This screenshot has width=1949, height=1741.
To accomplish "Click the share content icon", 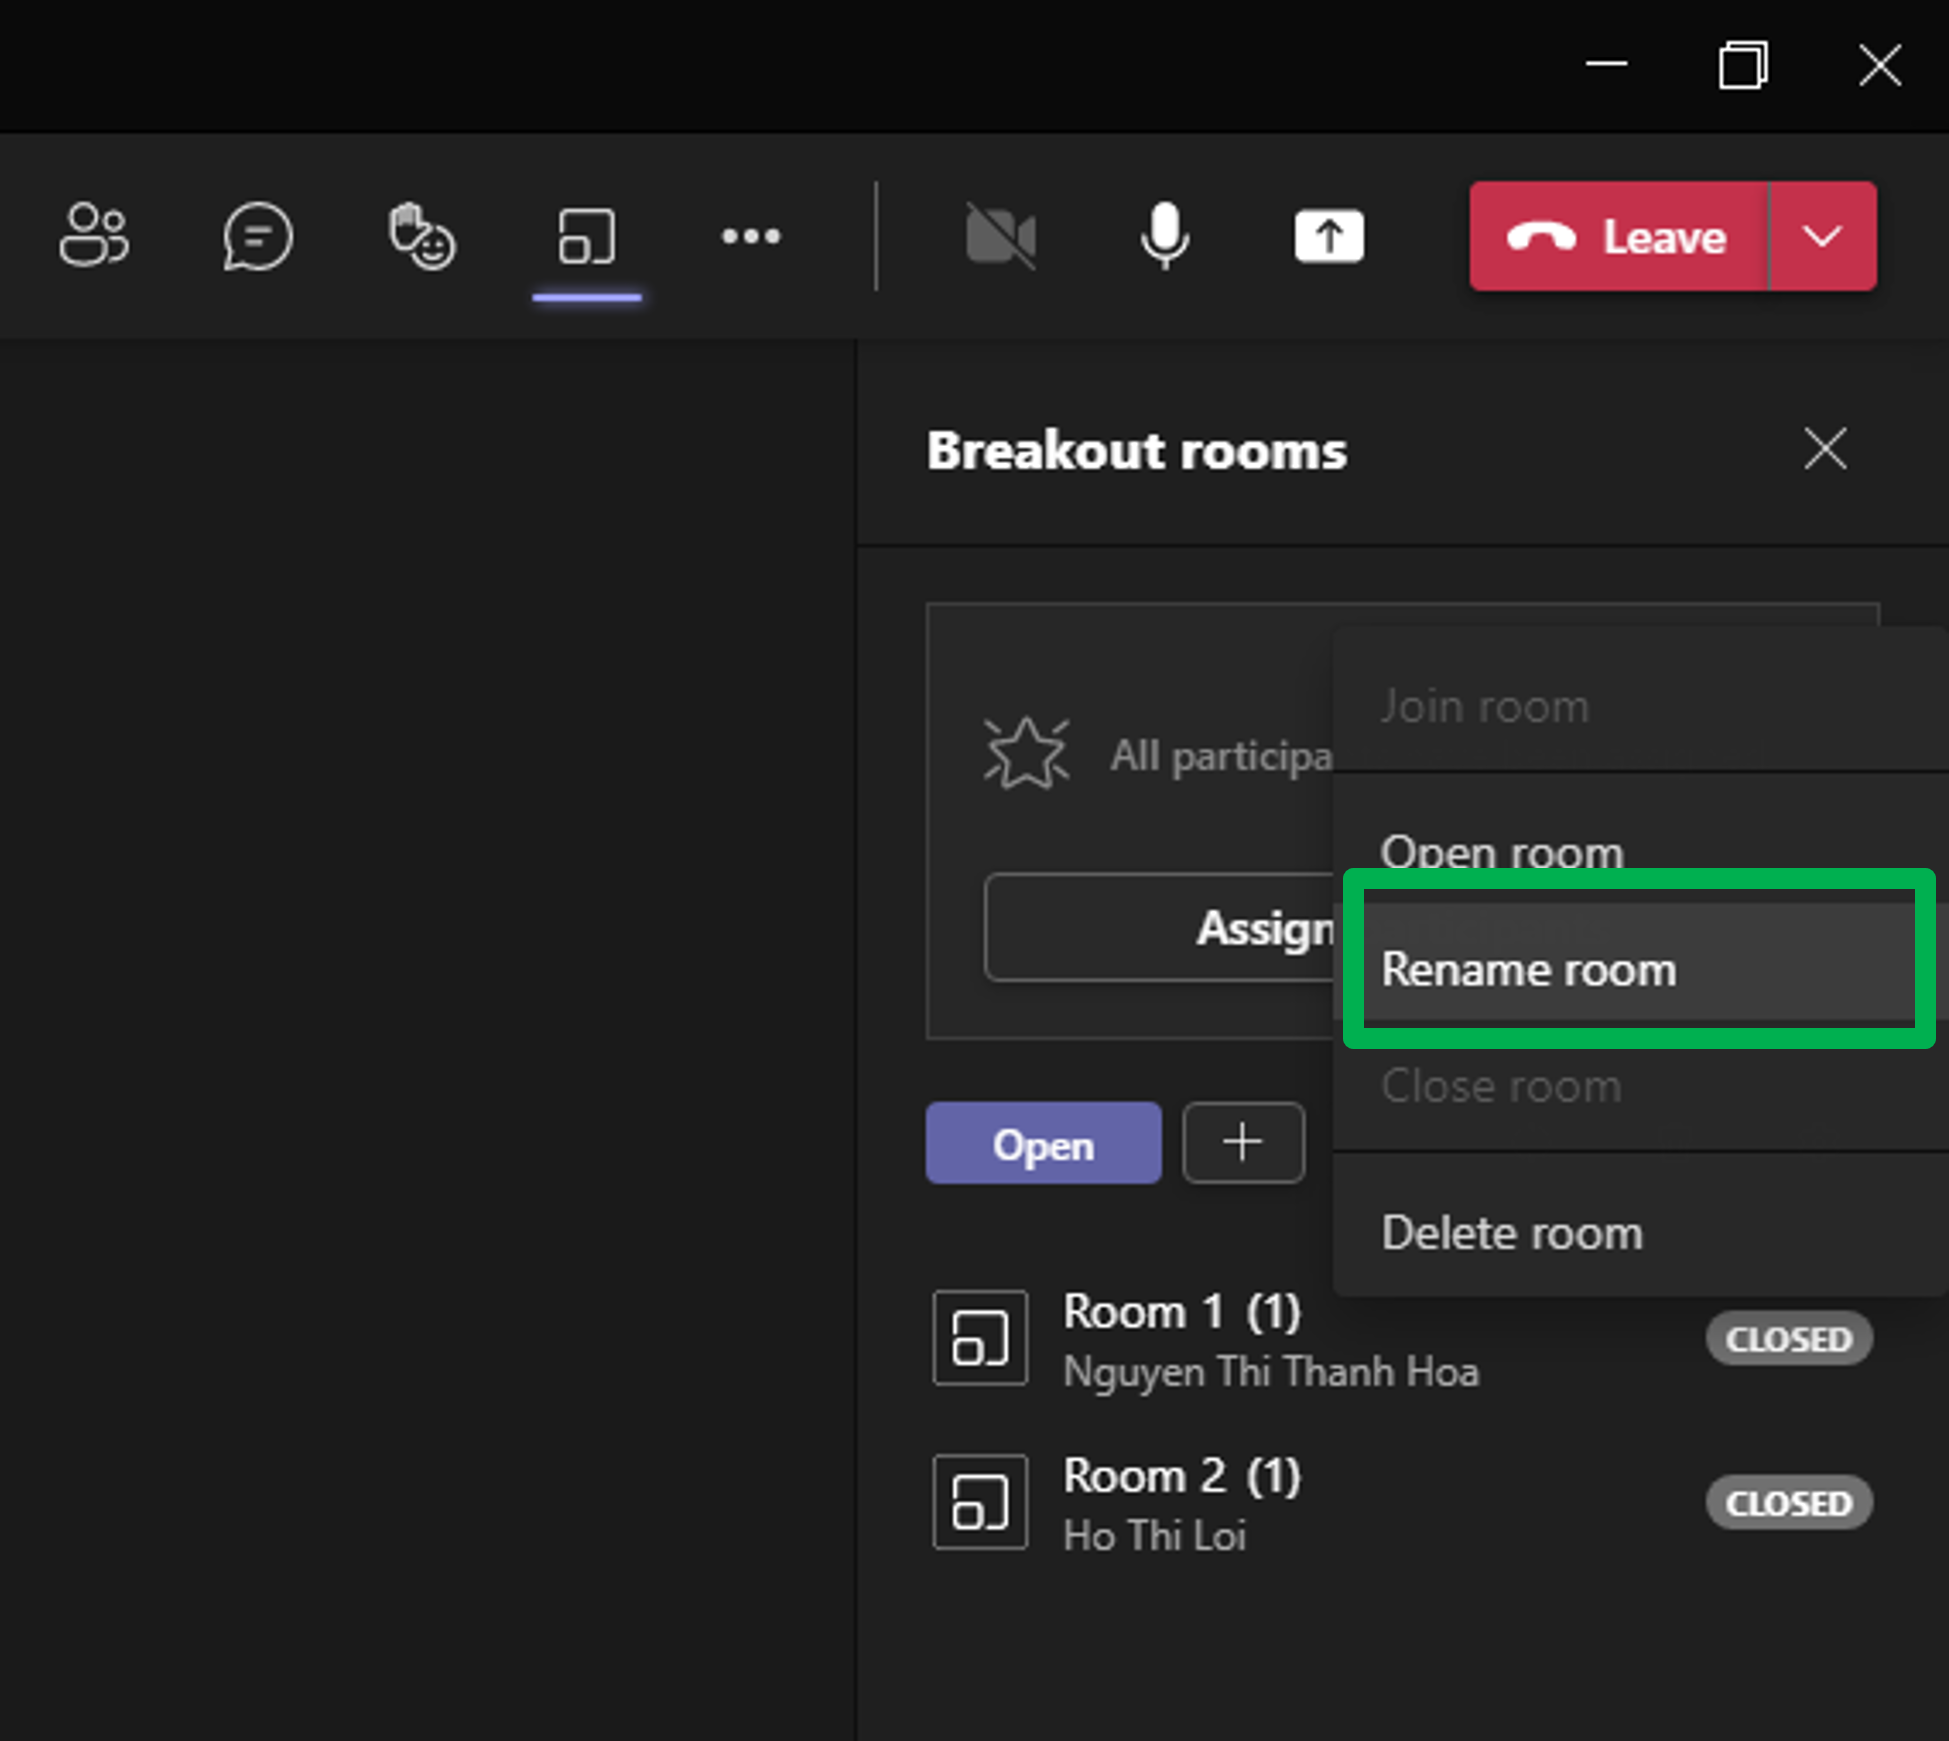I will coord(1328,236).
